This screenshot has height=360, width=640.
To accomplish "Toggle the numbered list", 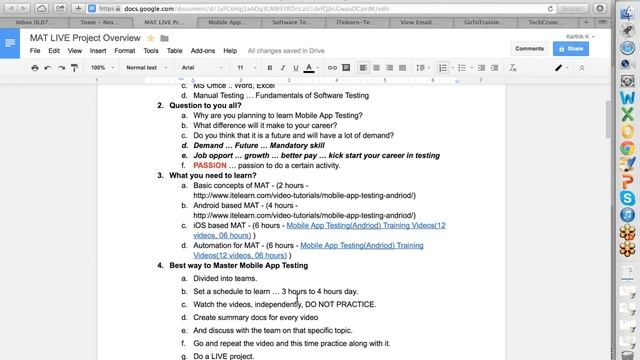I will [443, 68].
